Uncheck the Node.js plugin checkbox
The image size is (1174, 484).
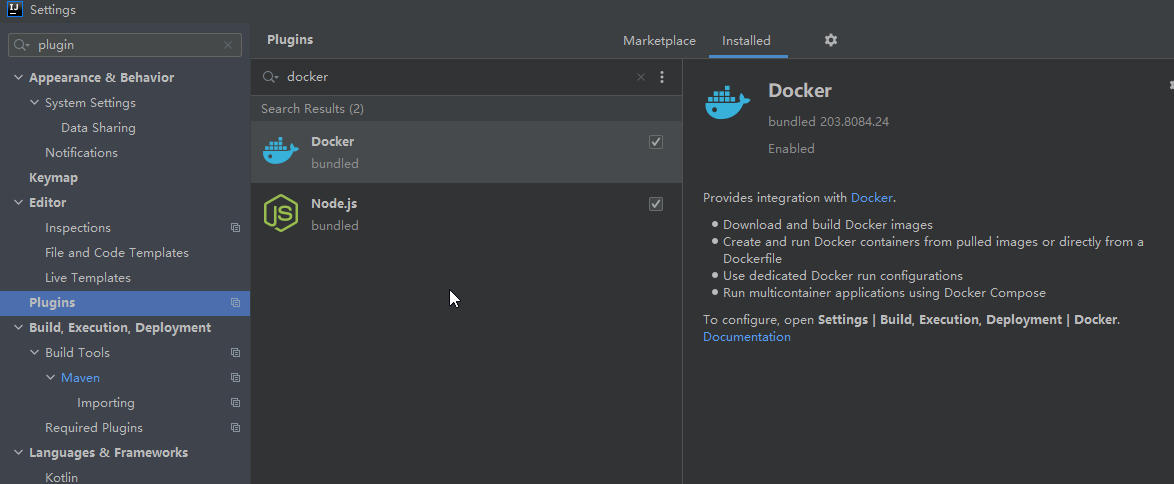656,204
